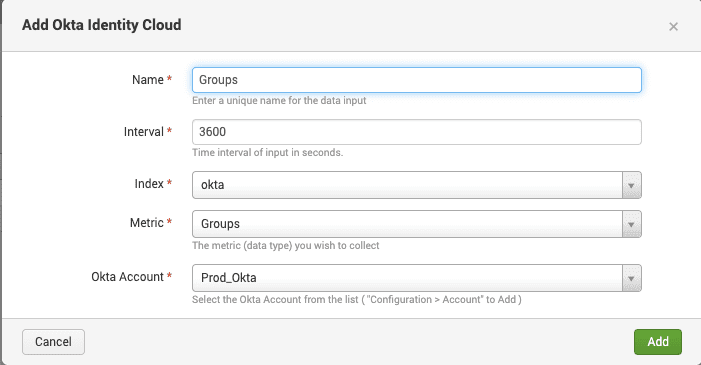This screenshot has width=701, height=365.
Task: Click 'The metric (data type)' hint text
Action: coord(286,246)
